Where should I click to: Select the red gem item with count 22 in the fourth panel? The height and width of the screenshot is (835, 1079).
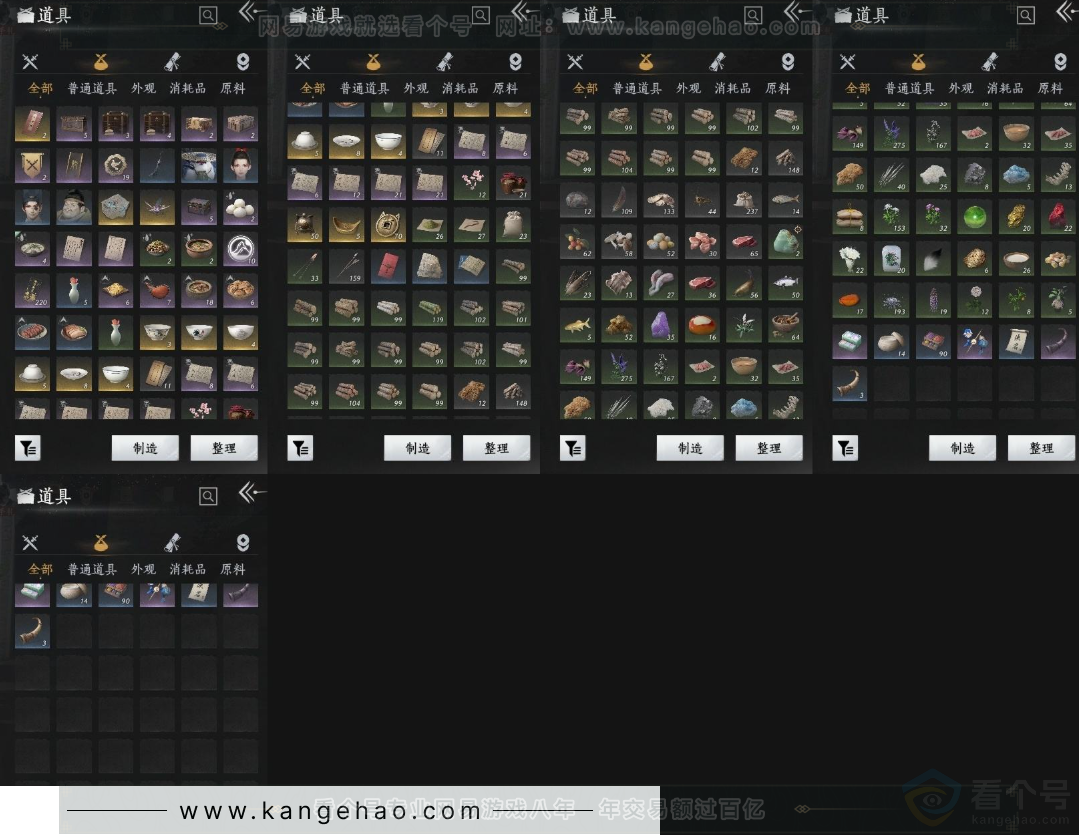(x=1058, y=217)
